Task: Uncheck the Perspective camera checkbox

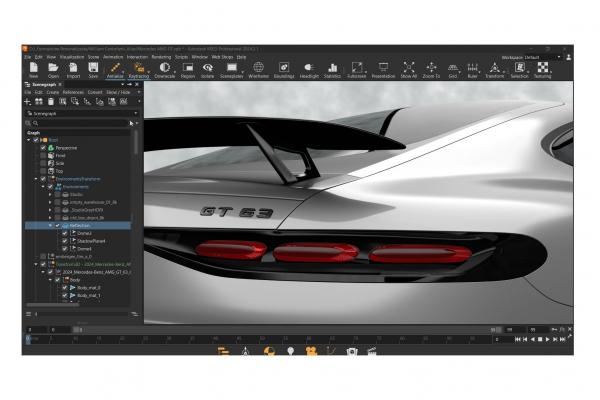Action: tap(43, 147)
